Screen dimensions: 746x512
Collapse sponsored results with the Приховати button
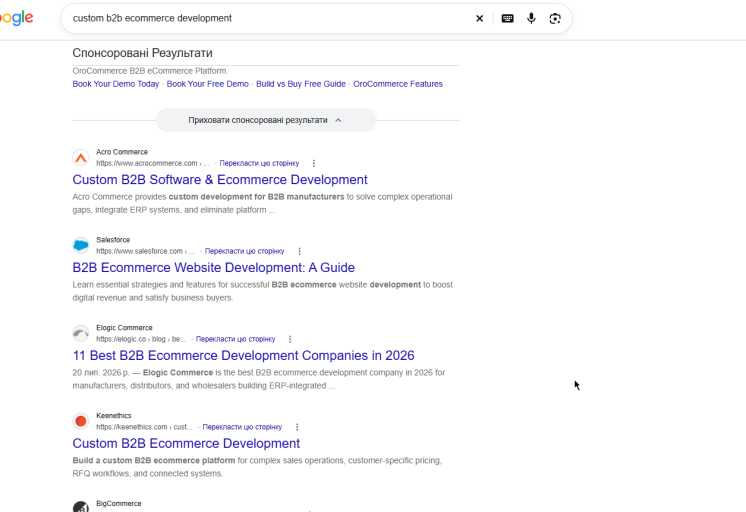[266, 120]
